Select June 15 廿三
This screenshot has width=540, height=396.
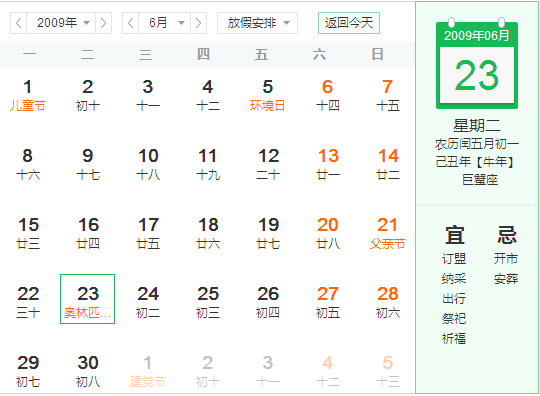click(x=28, y=233)
